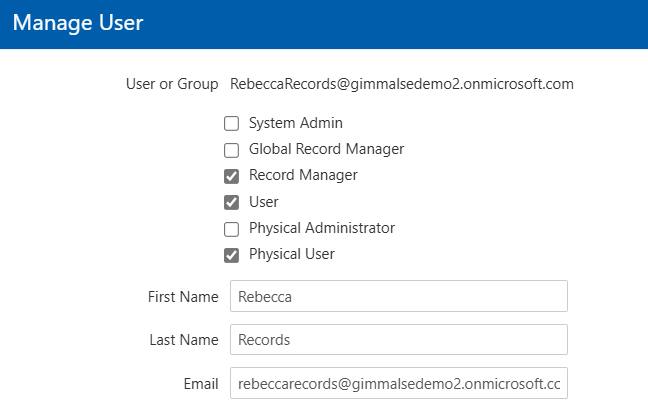Click the "Record Manager" label text
Image resolution: width=648 pixels, height=407 pixels.
pyautogui.click(x=302, y=175)
